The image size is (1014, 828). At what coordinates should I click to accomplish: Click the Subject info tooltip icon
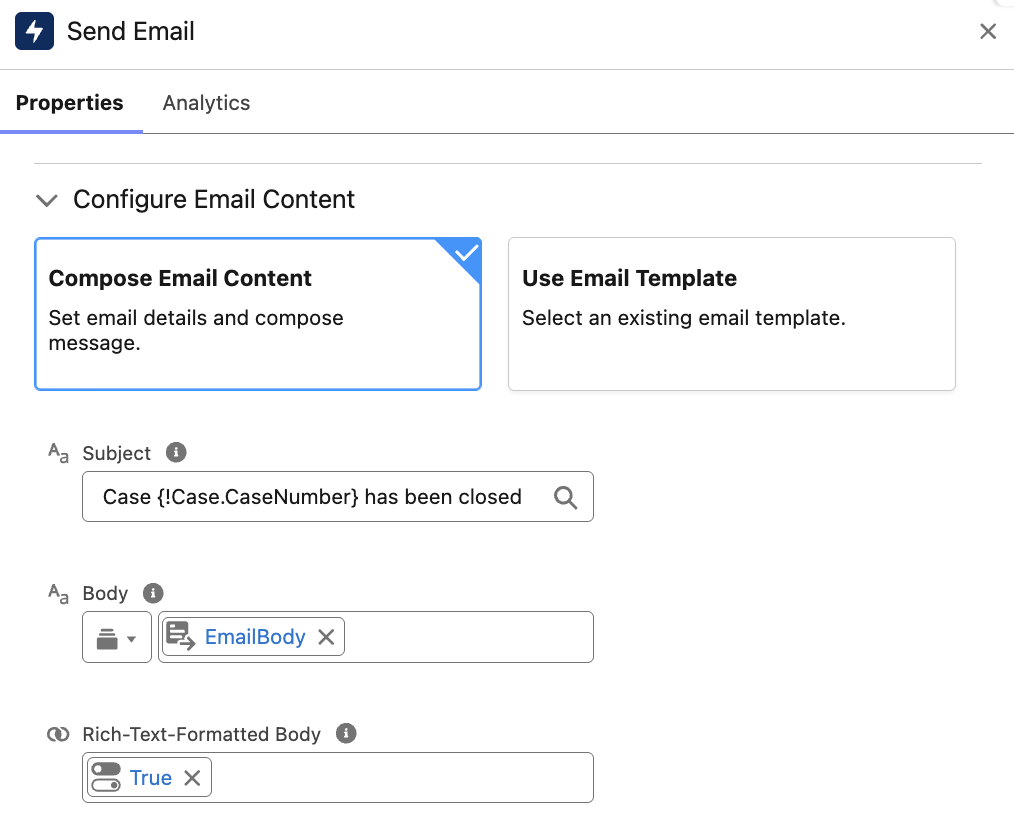[176, 452]
